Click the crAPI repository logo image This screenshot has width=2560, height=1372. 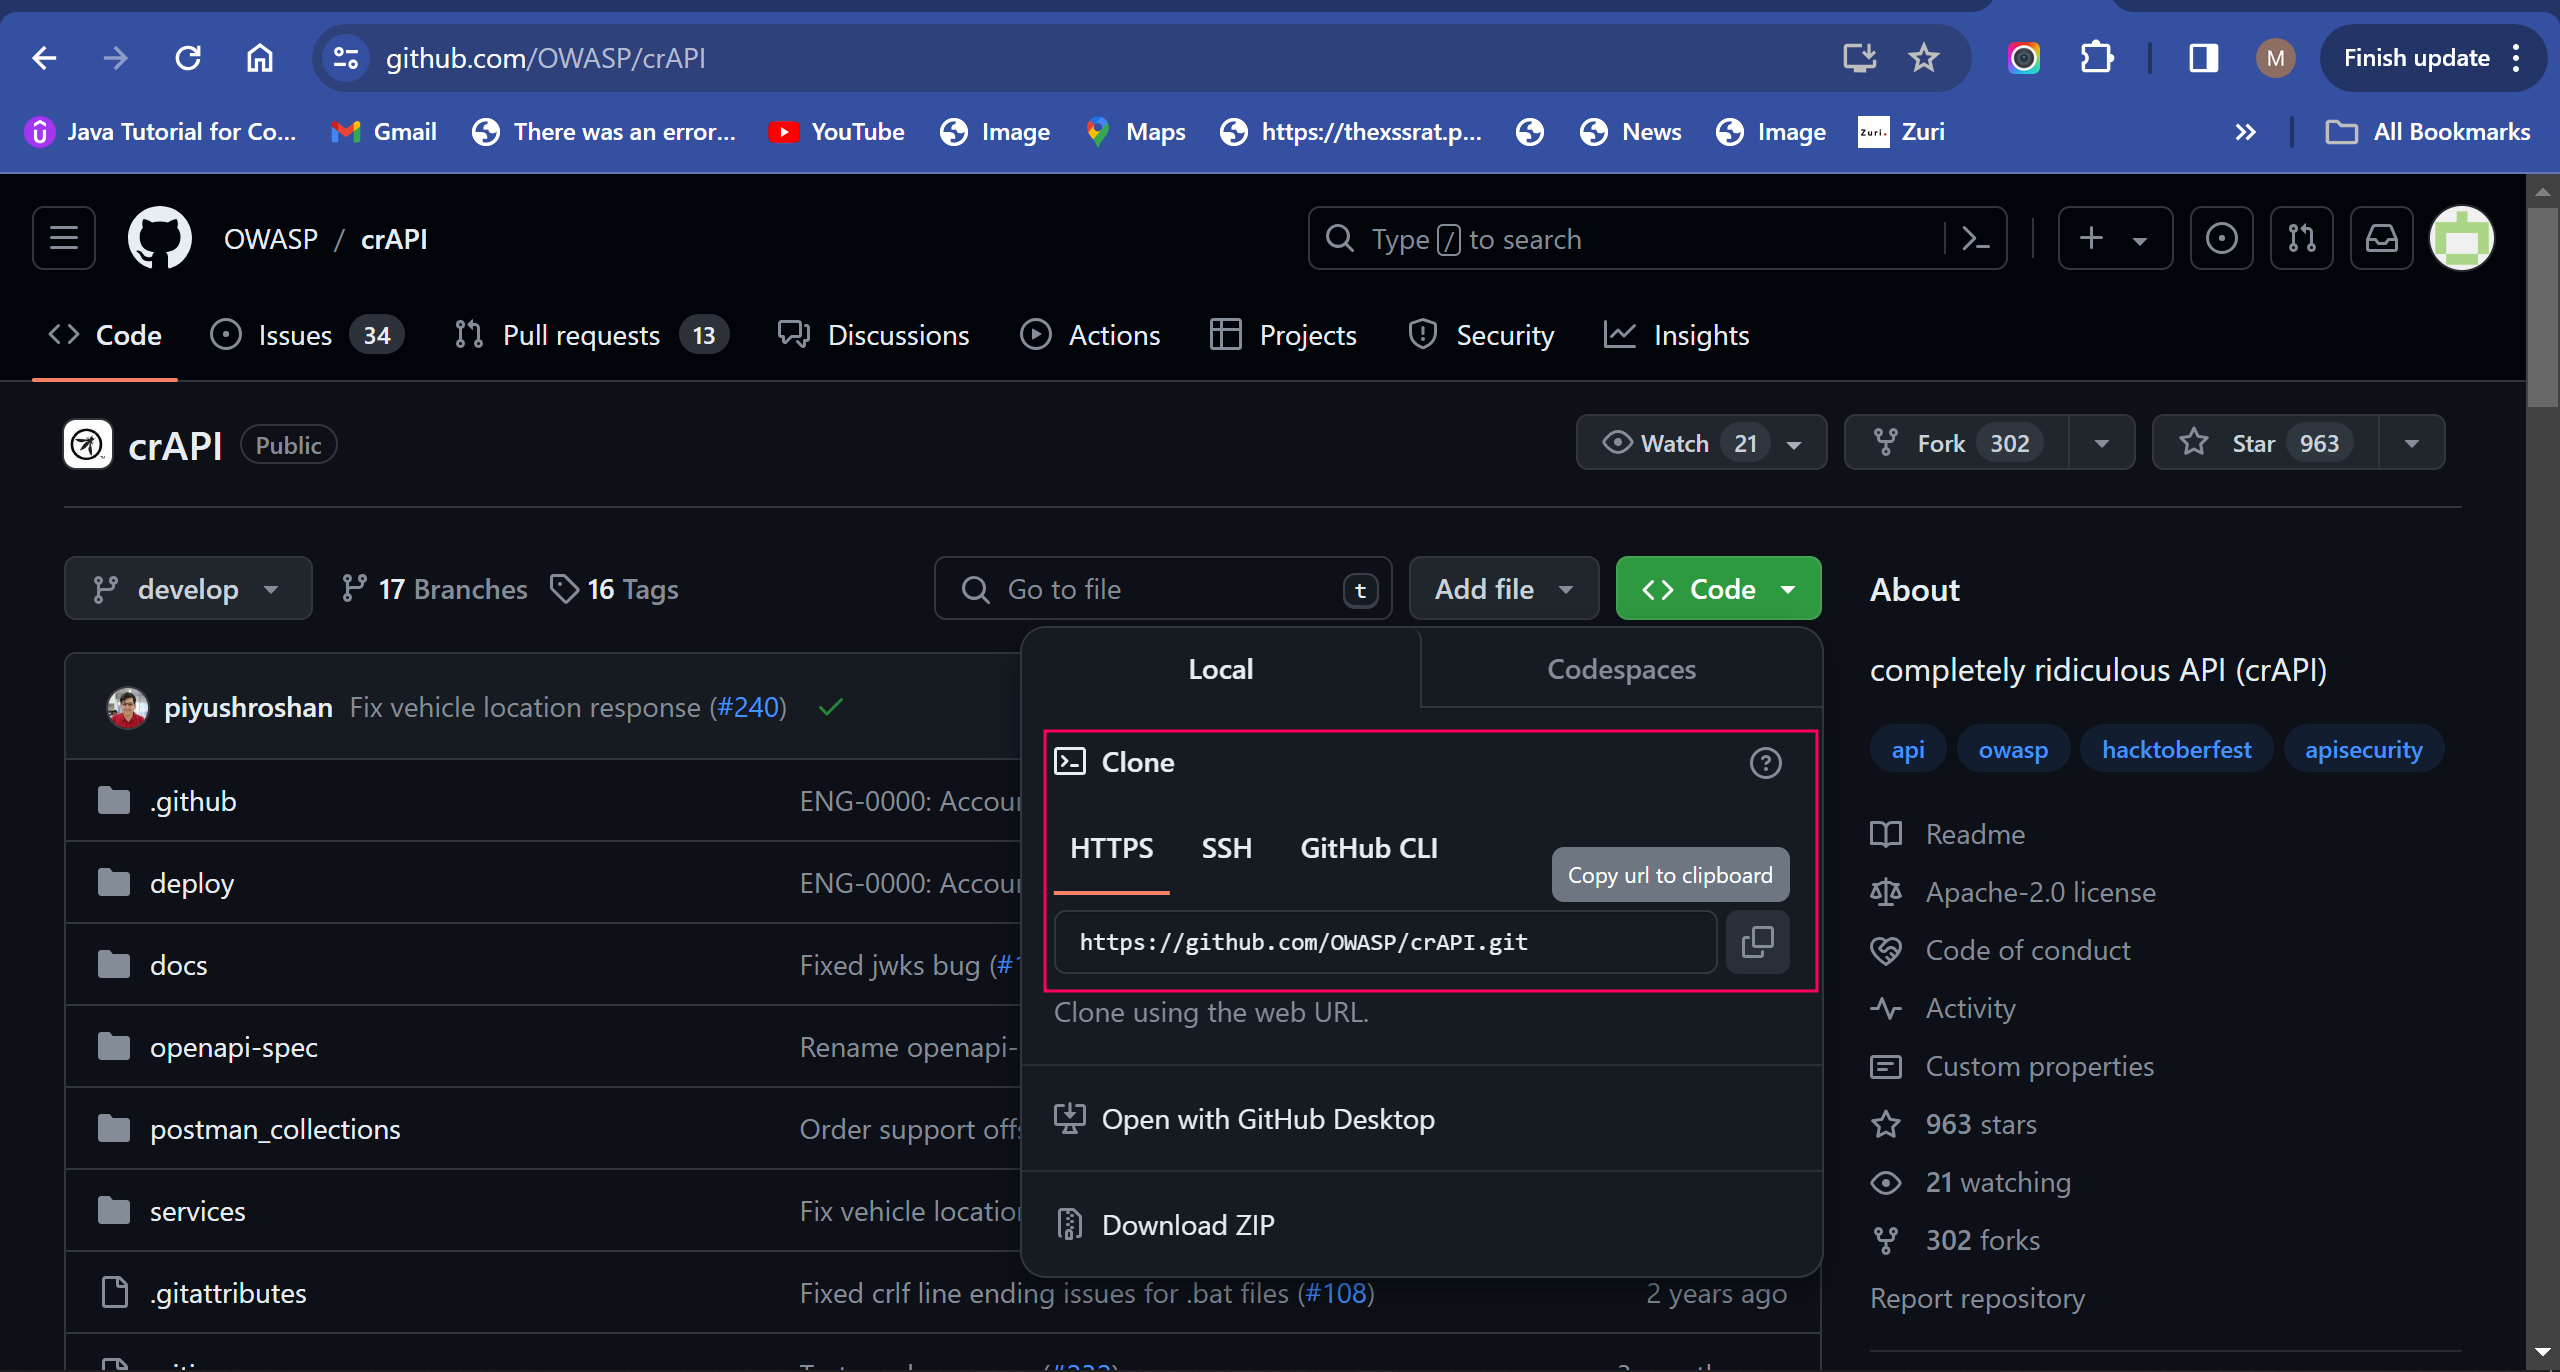[88, 444]
